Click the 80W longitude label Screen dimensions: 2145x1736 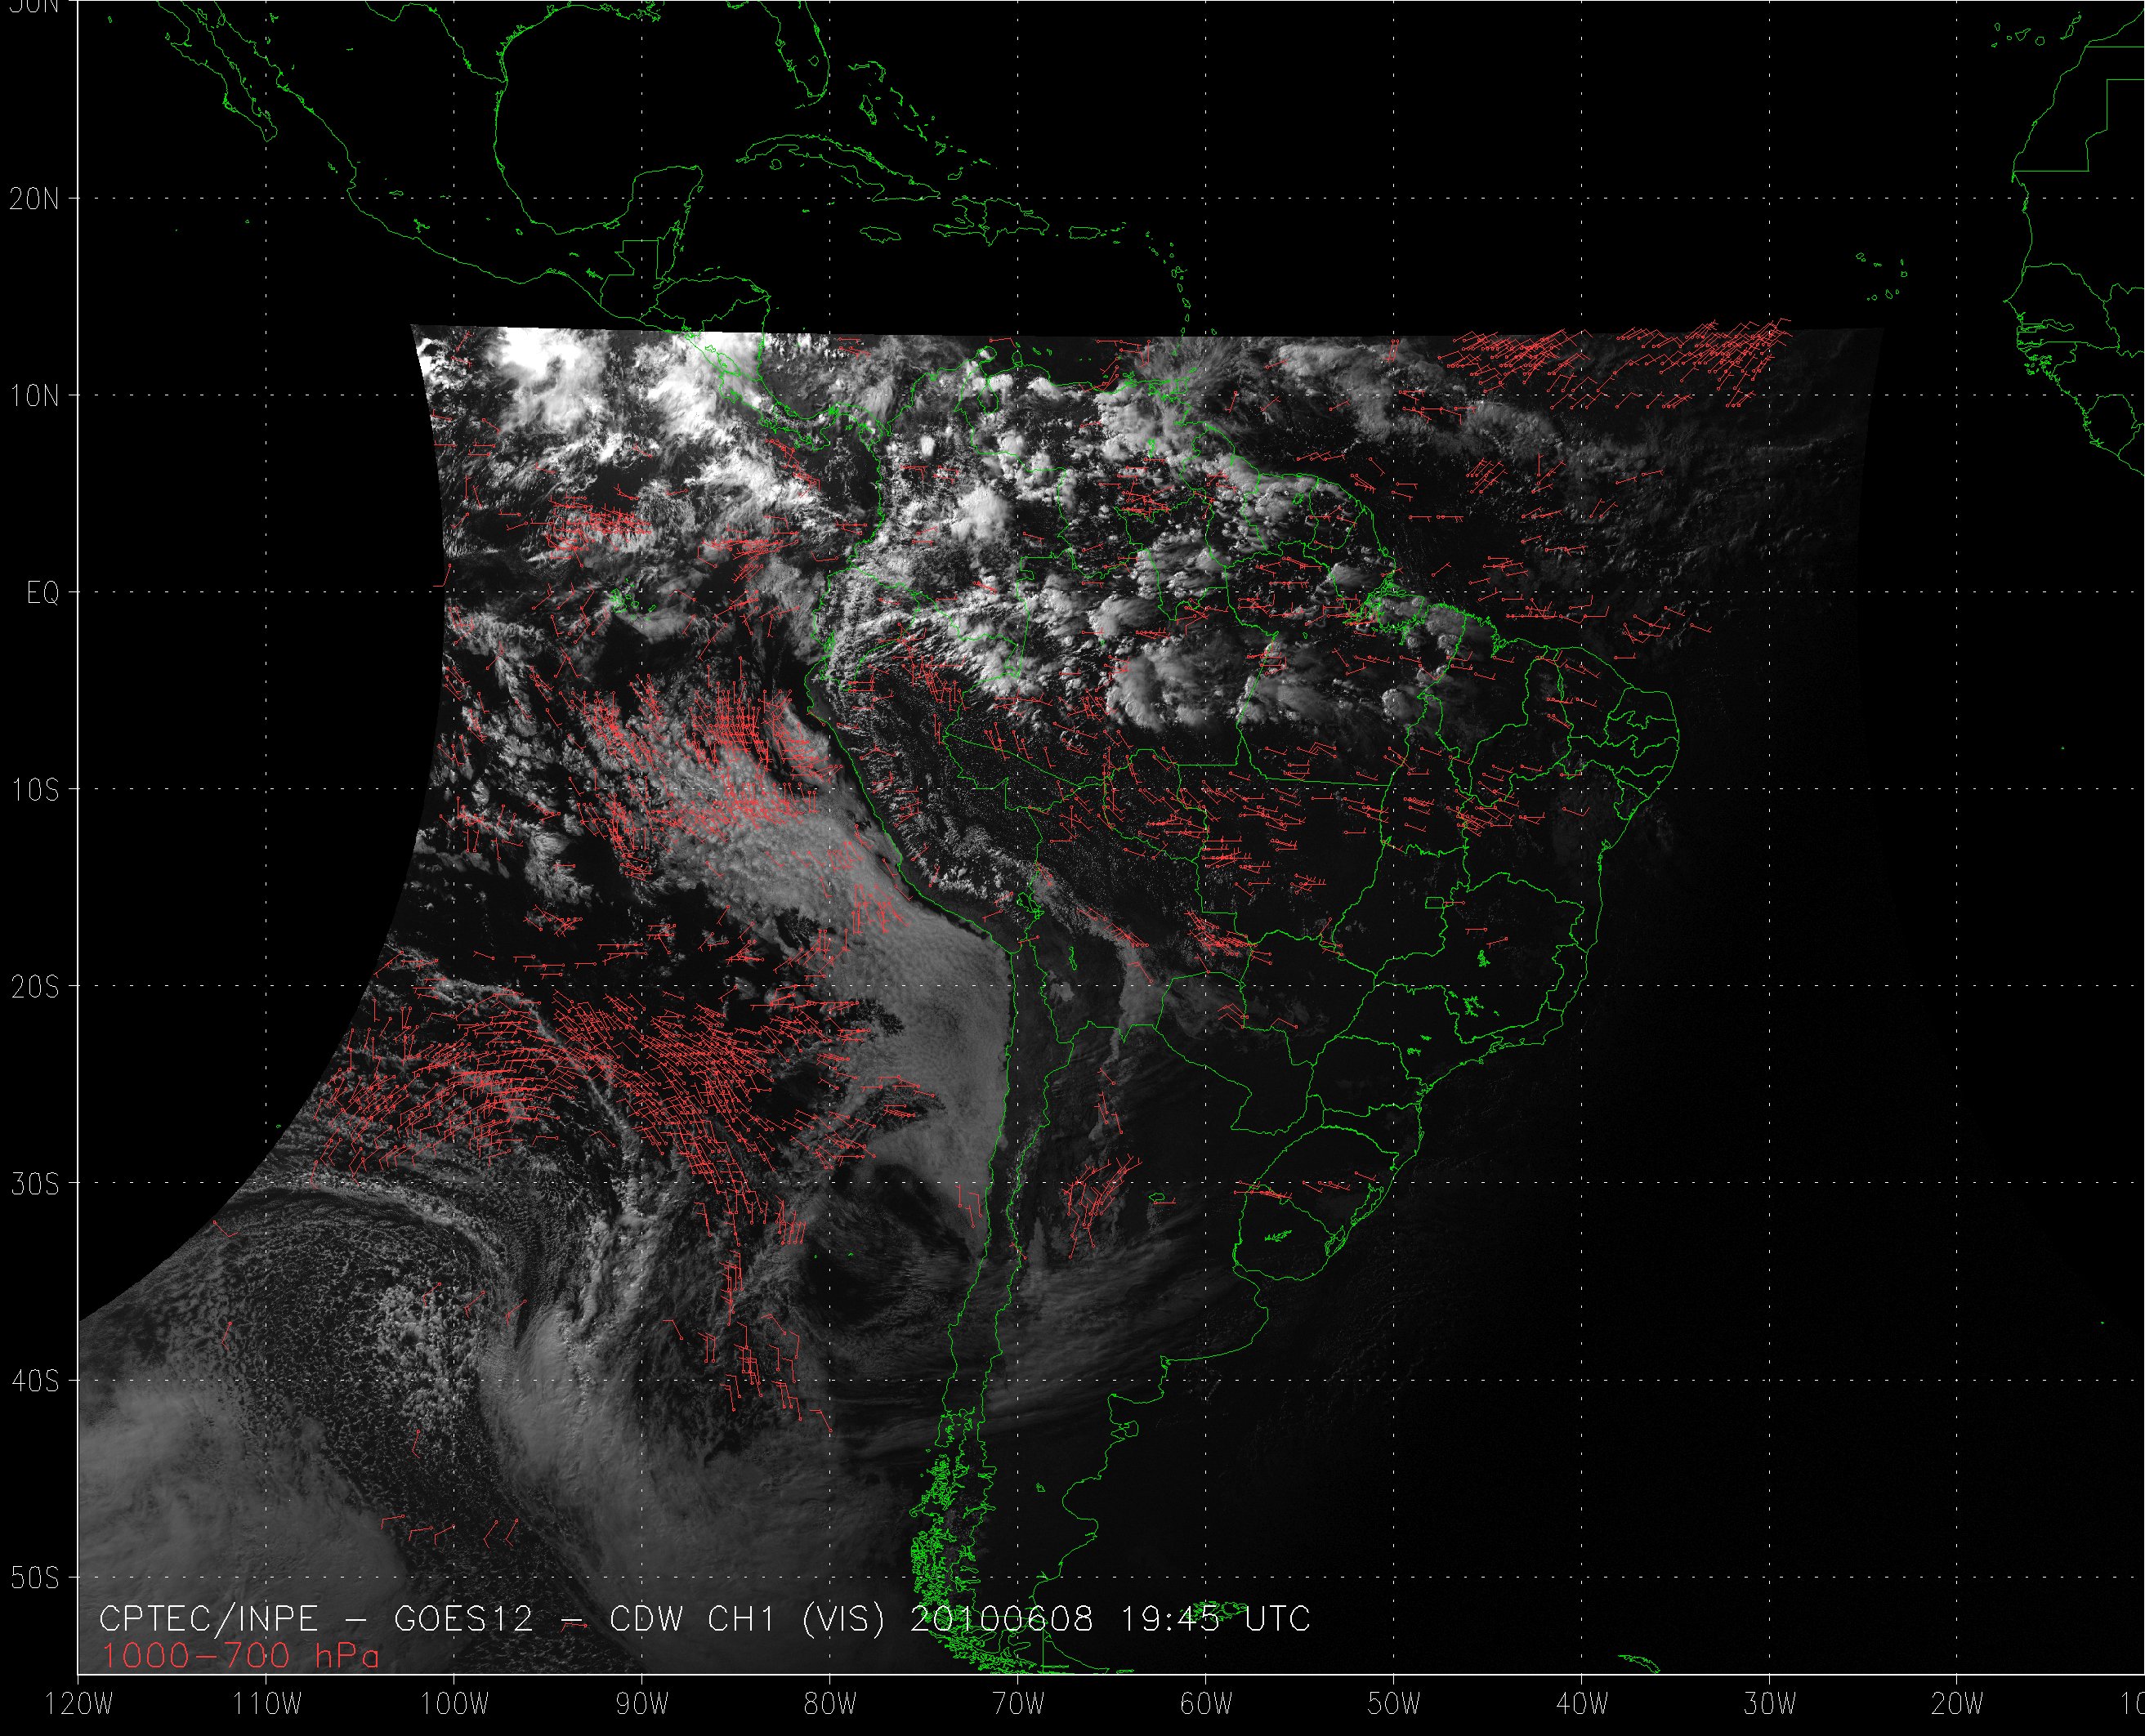pyautogui.click(x=830, y=1704)
